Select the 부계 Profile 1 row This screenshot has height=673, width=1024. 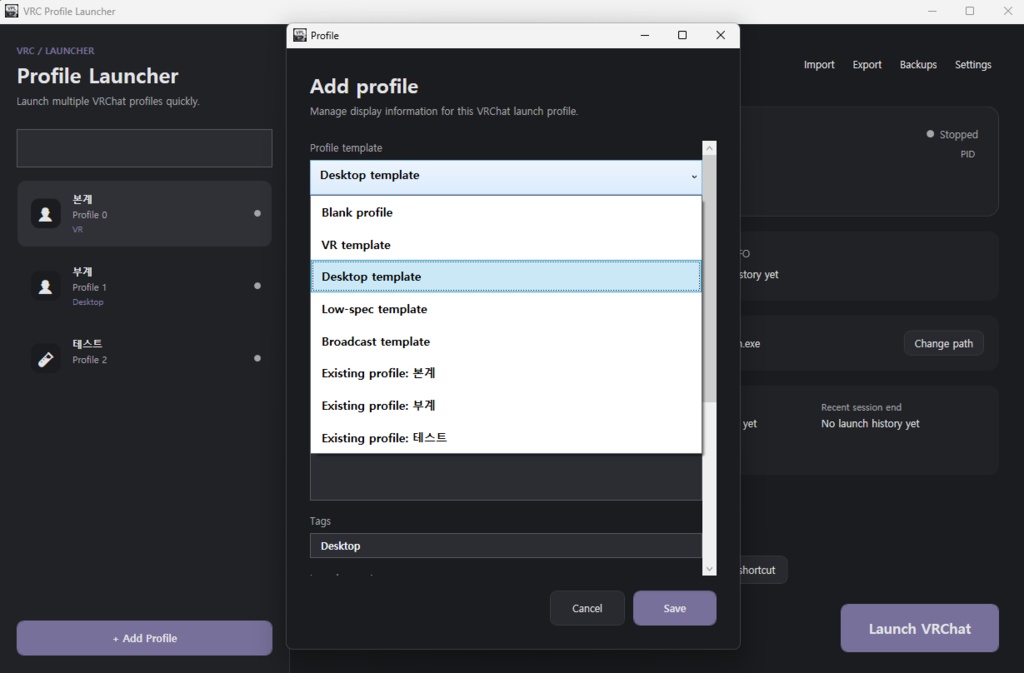click(x=144, y=286)
